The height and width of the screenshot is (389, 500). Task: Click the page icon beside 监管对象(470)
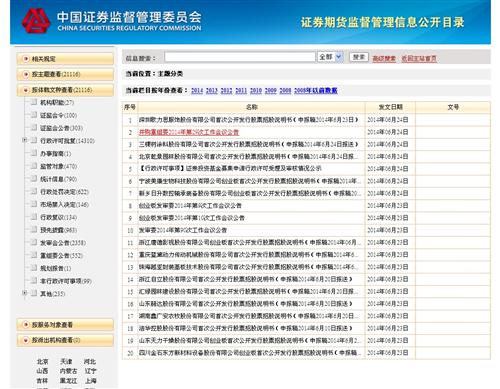(x=34, y=166)
